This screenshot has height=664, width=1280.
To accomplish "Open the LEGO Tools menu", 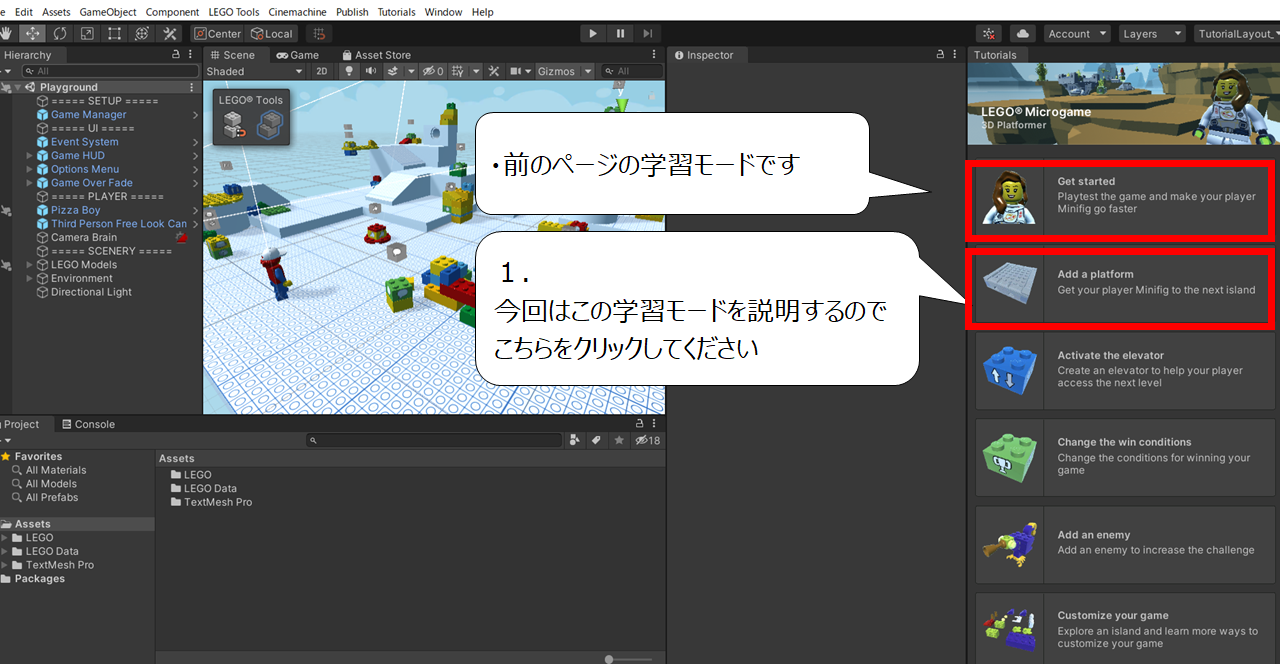I will (x=233, y=12).
